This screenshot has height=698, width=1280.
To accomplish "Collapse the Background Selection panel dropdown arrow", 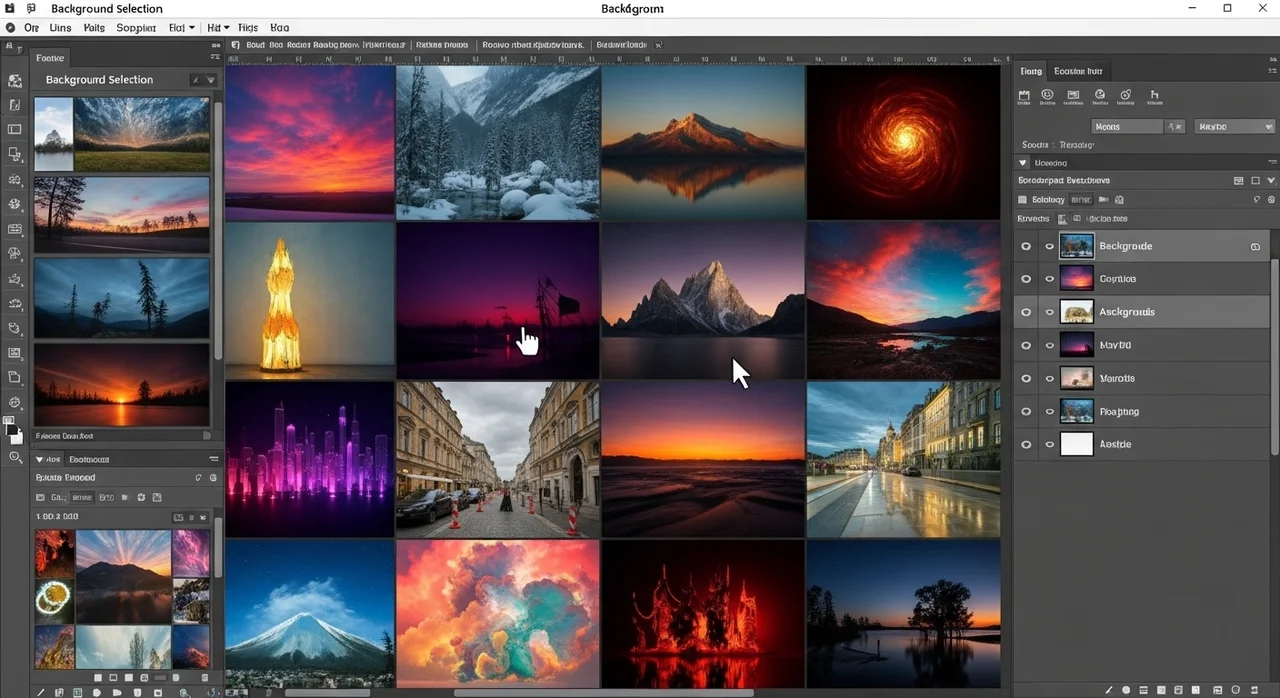I will pos(211,80).
